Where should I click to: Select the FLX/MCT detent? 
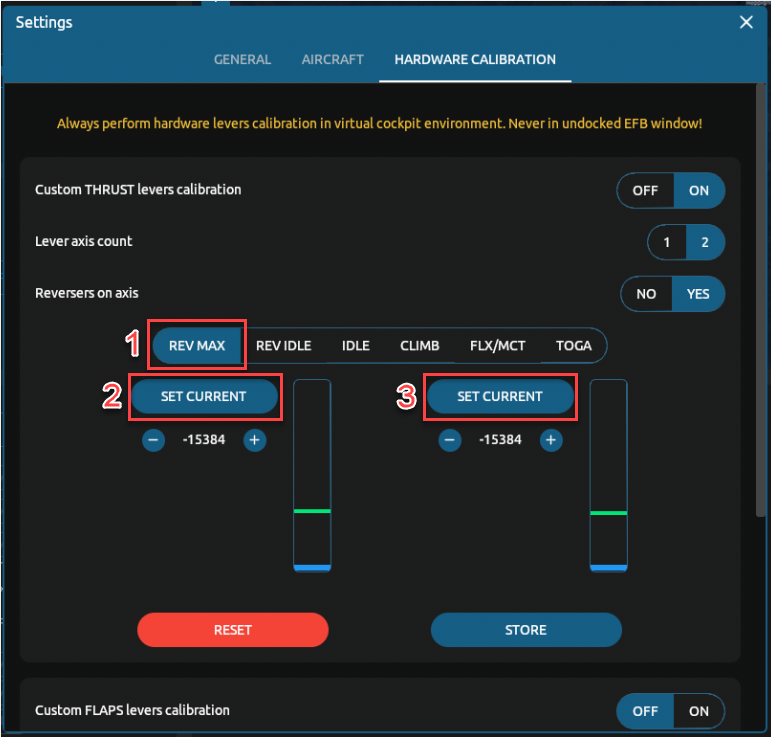point(498,346)
